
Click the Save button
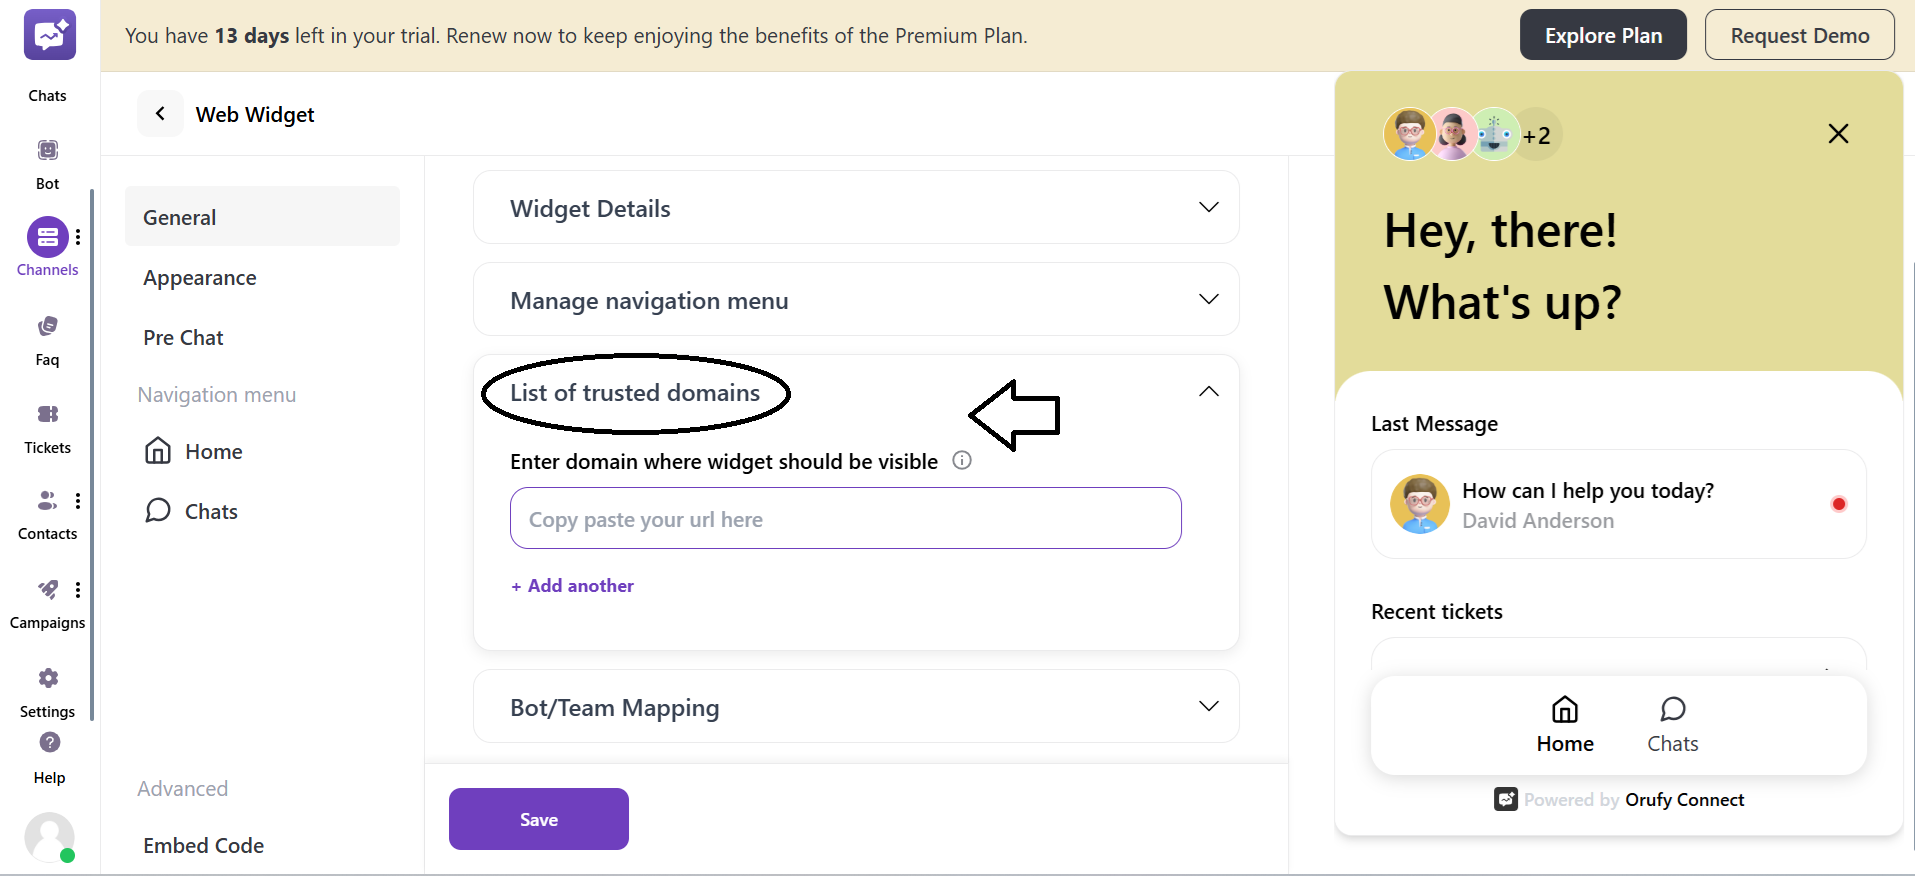[x=538, y=820]
